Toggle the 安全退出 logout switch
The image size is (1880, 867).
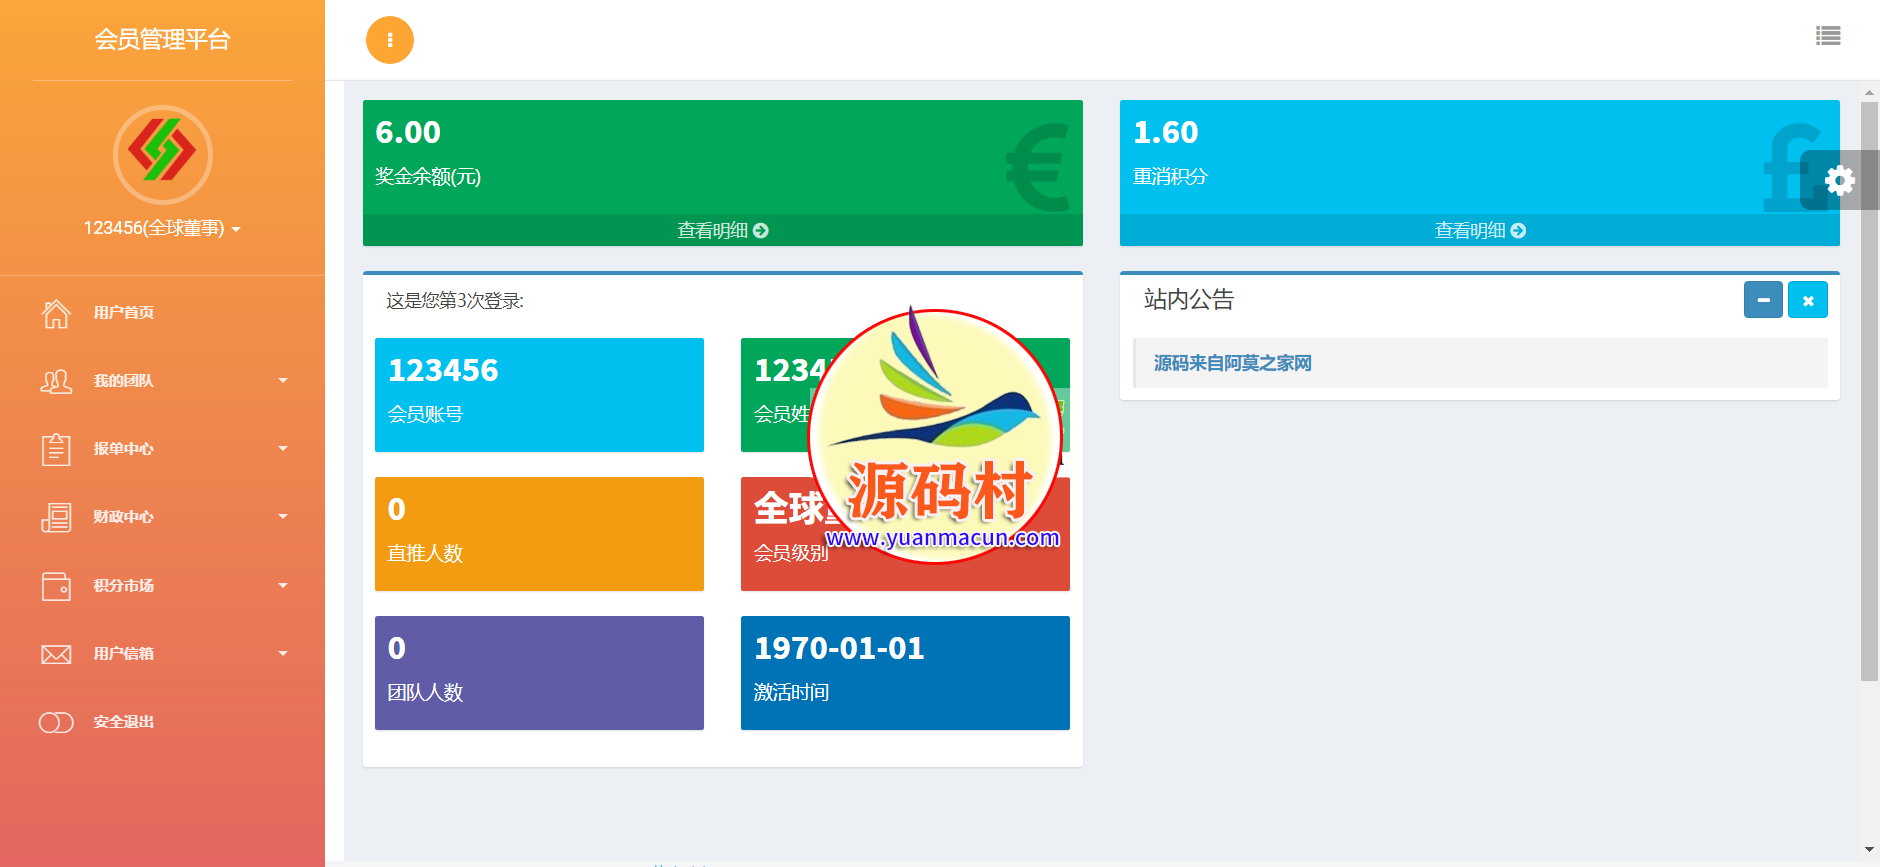click(56, 722)
